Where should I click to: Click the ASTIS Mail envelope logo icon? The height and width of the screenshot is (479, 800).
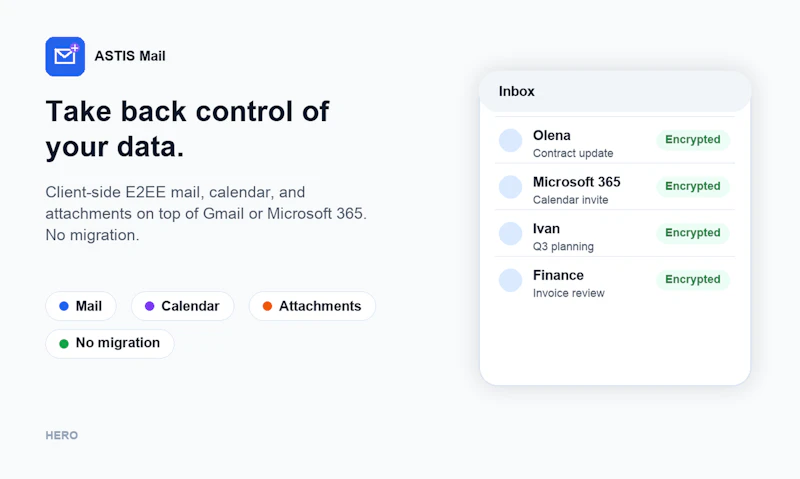(x=65, y=57)
